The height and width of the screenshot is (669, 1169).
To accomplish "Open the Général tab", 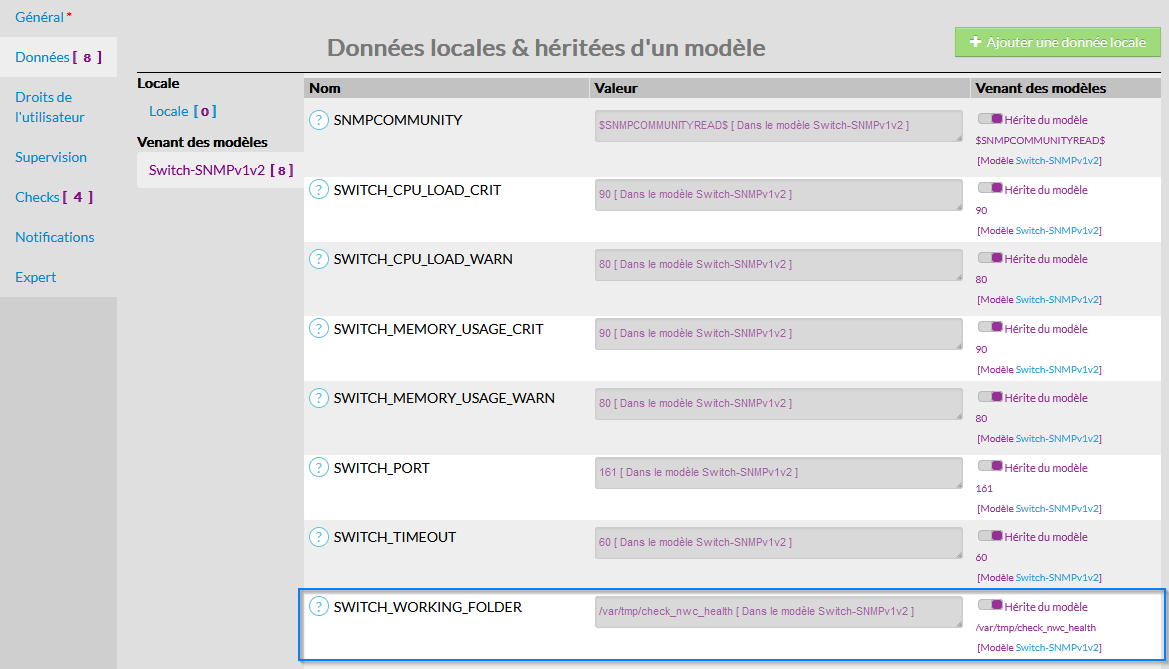I will 40,17.
